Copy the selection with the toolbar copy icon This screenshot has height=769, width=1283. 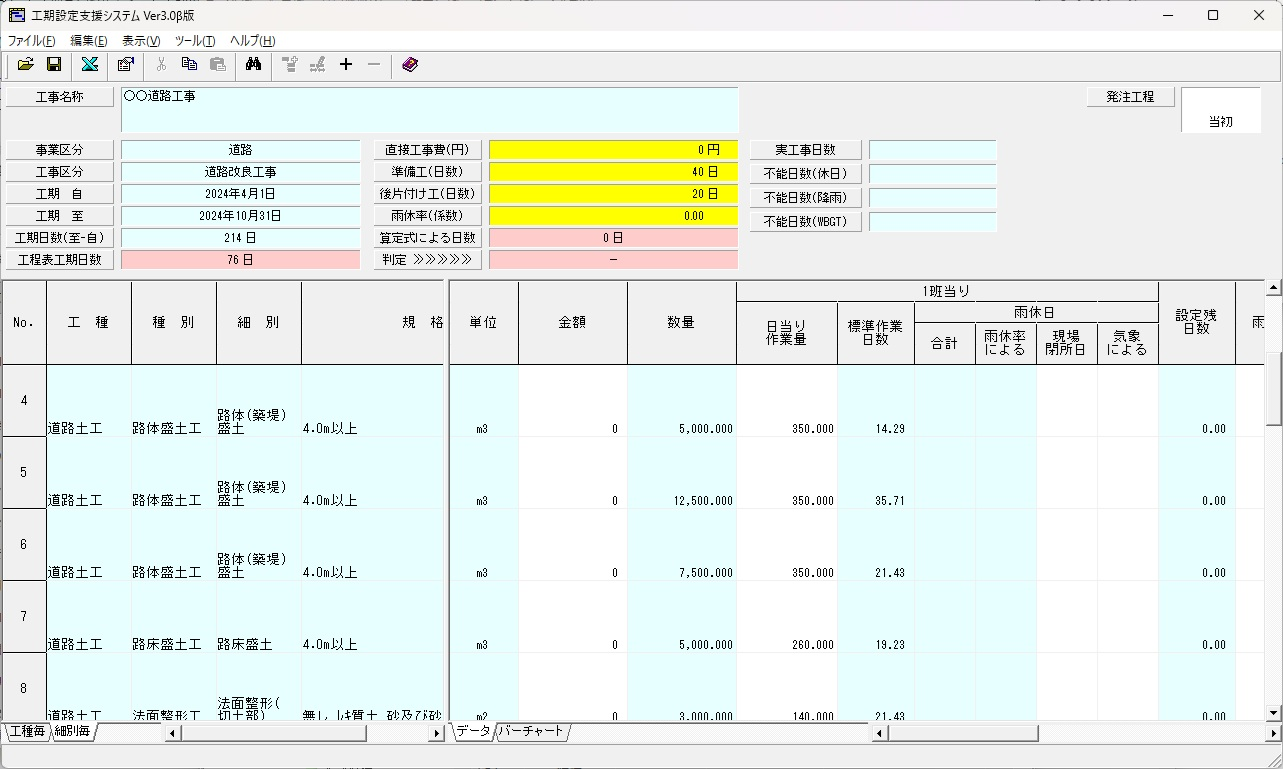coord(189,65)
